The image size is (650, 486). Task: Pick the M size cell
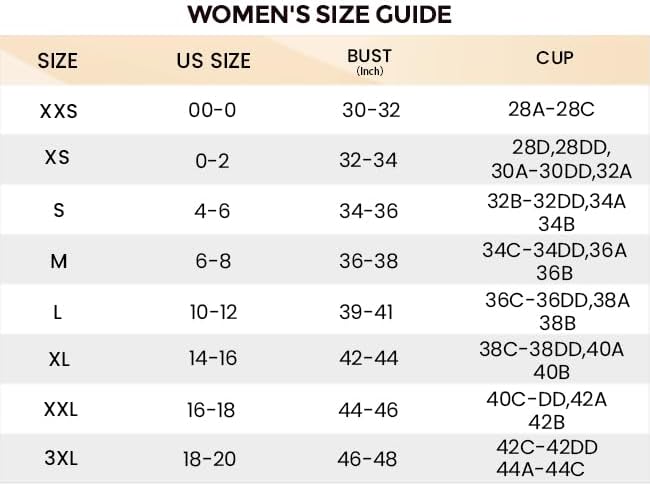[58, 260]
